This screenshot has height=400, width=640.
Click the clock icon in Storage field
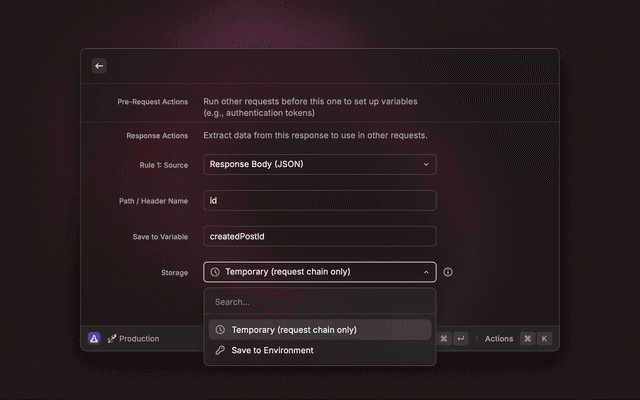(x=215, y=272)
